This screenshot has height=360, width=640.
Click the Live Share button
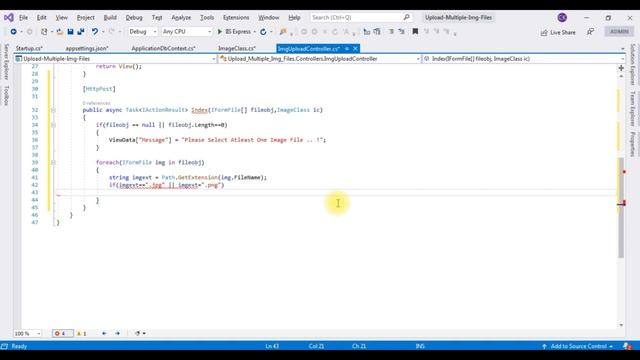pos(558,32)
